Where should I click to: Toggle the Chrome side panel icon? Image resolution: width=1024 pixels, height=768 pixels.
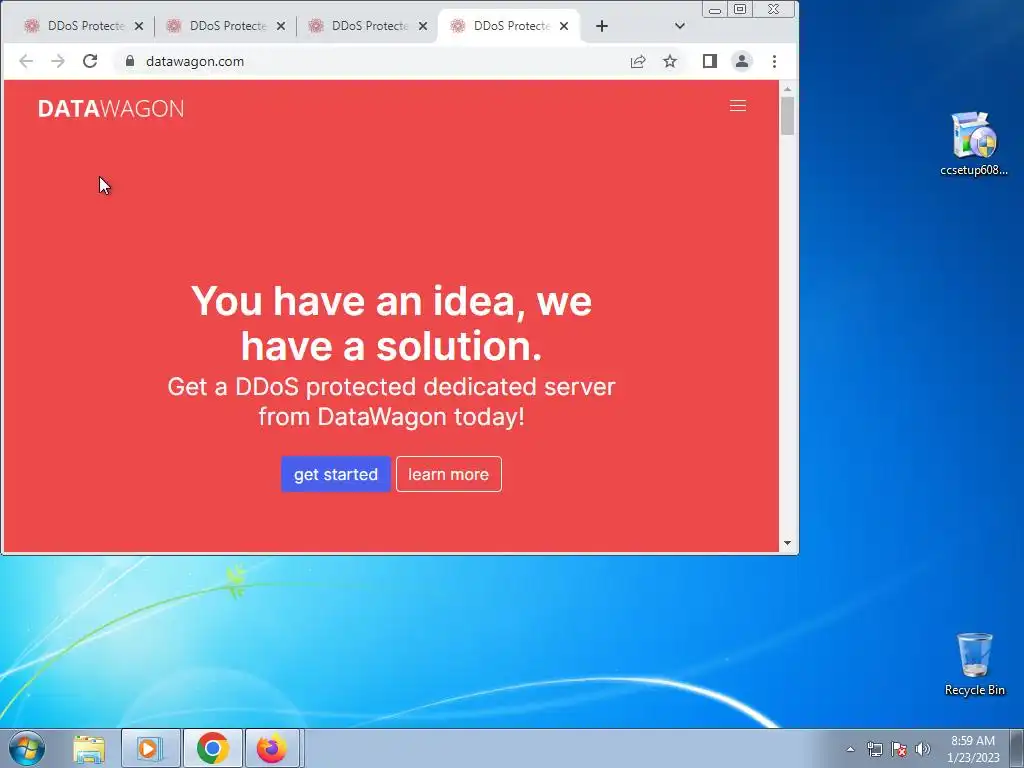(x=710, y=61)
